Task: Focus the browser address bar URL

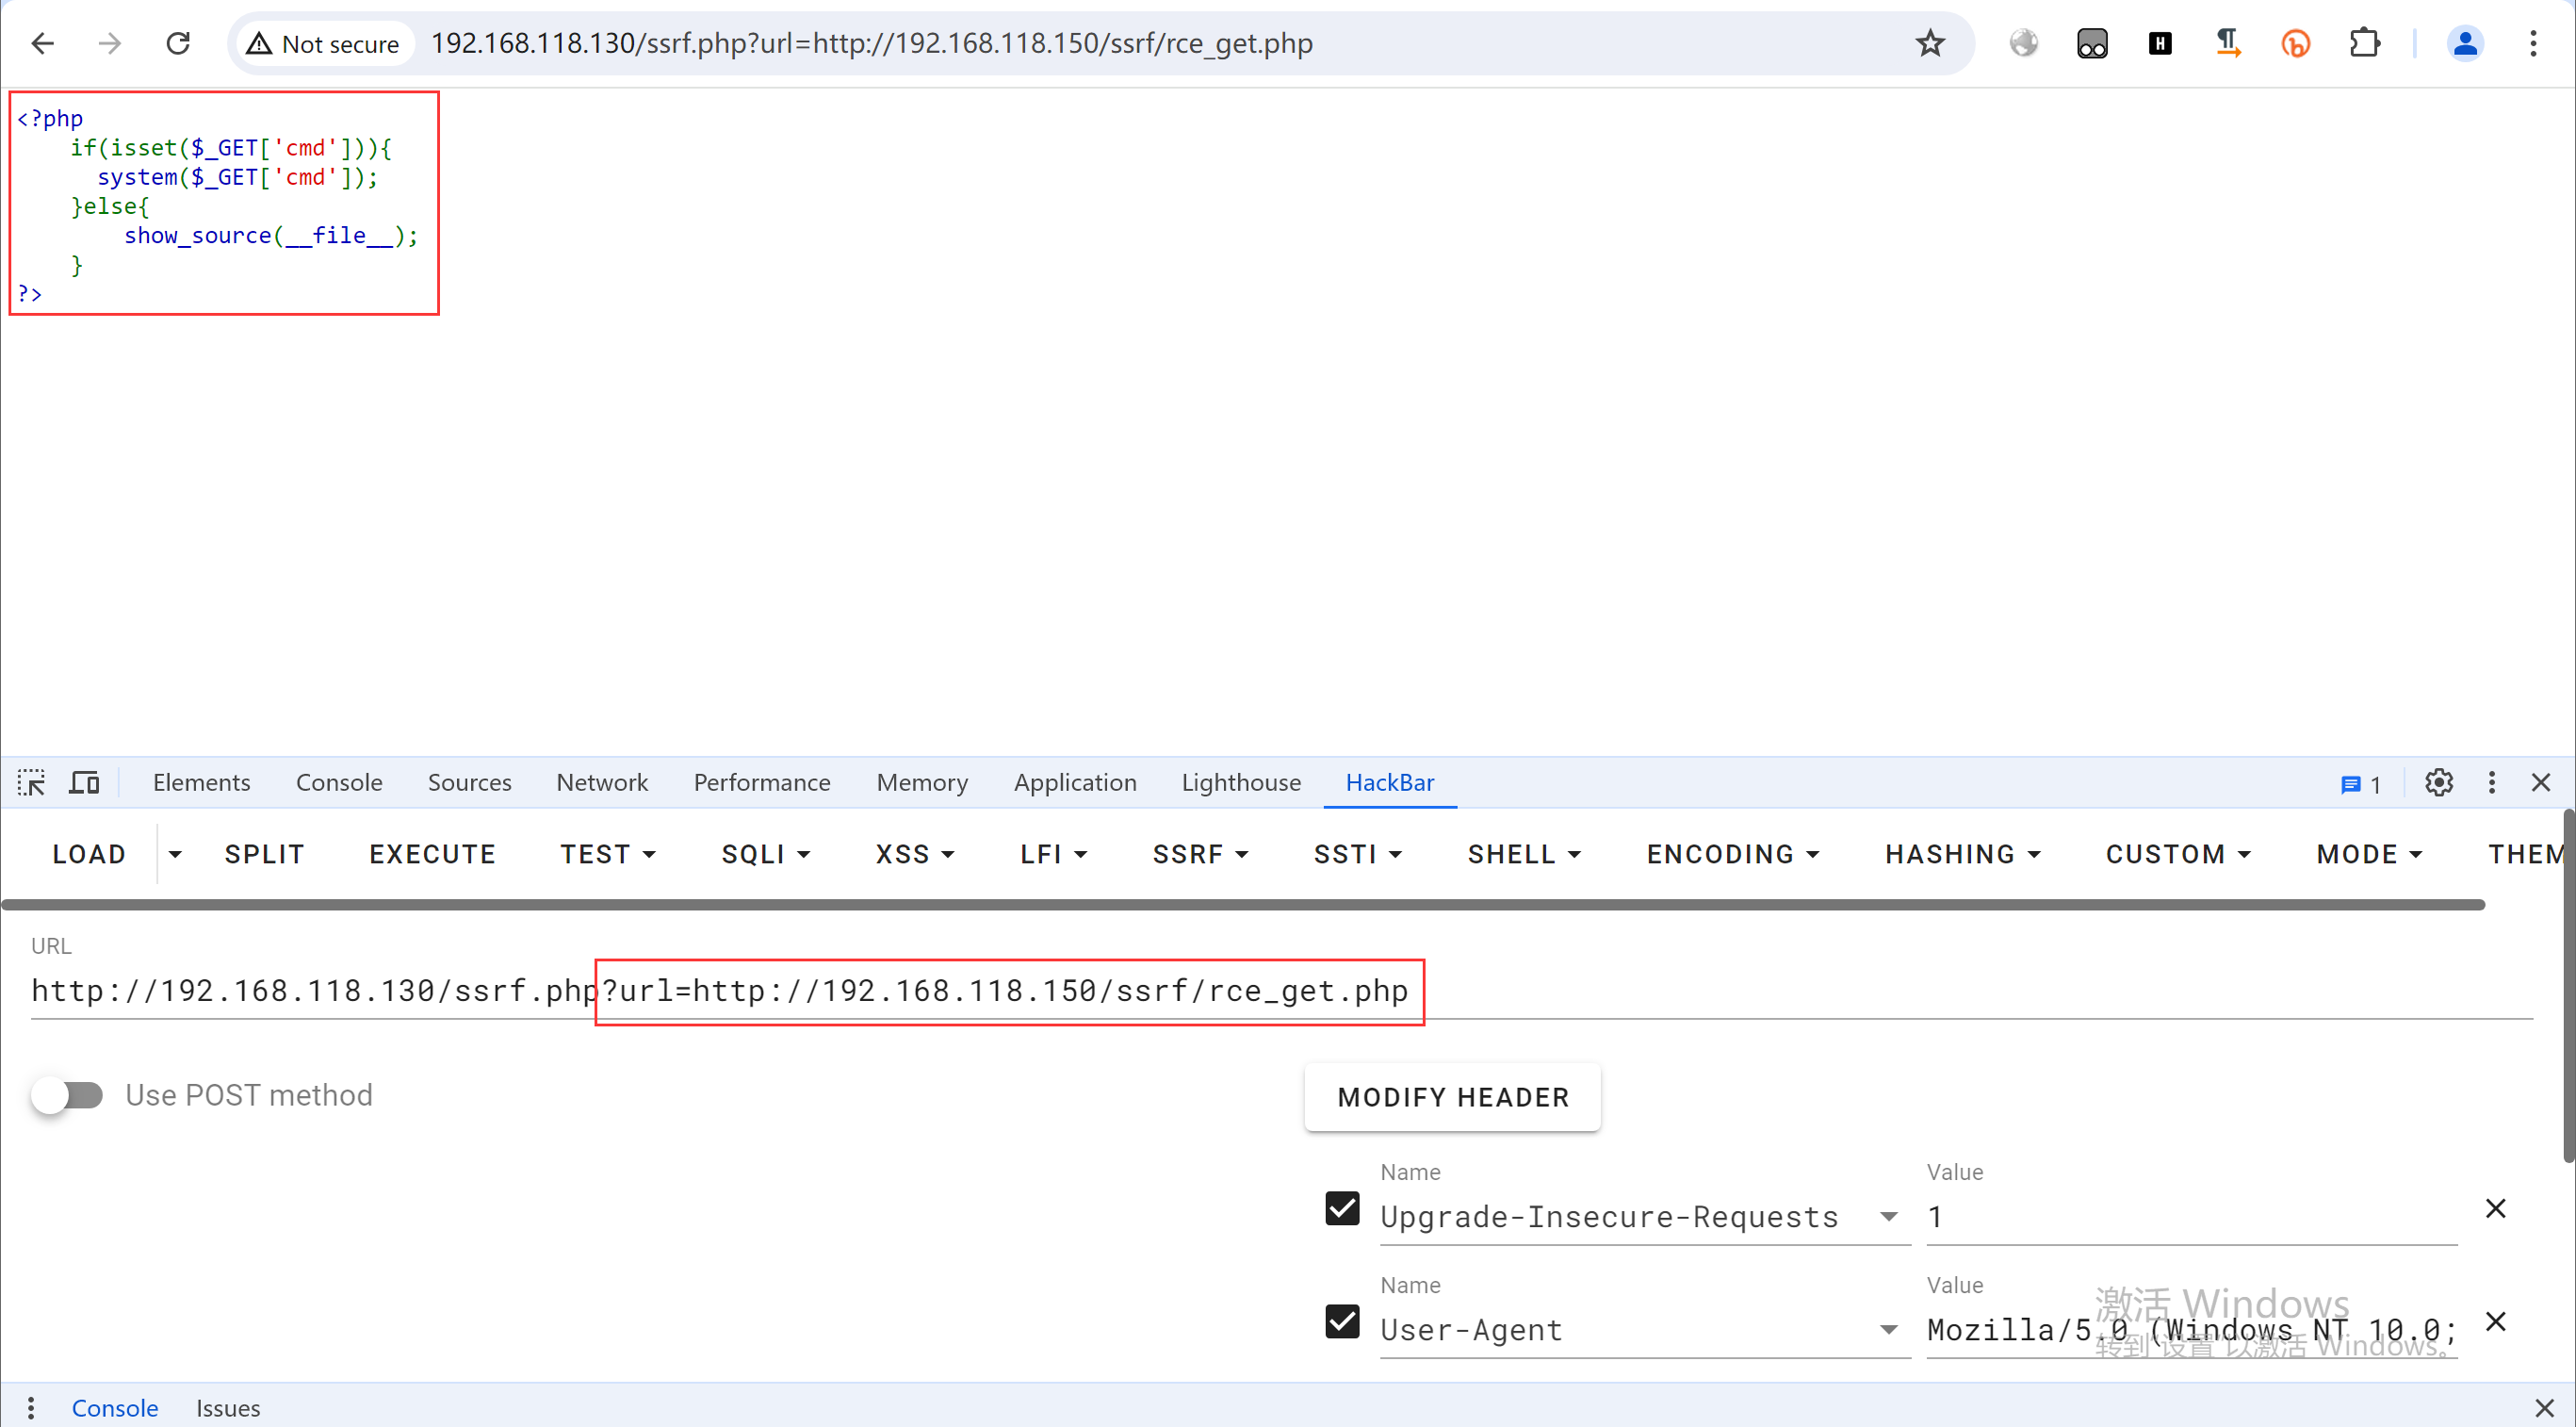Action: (x=871, y=43)
